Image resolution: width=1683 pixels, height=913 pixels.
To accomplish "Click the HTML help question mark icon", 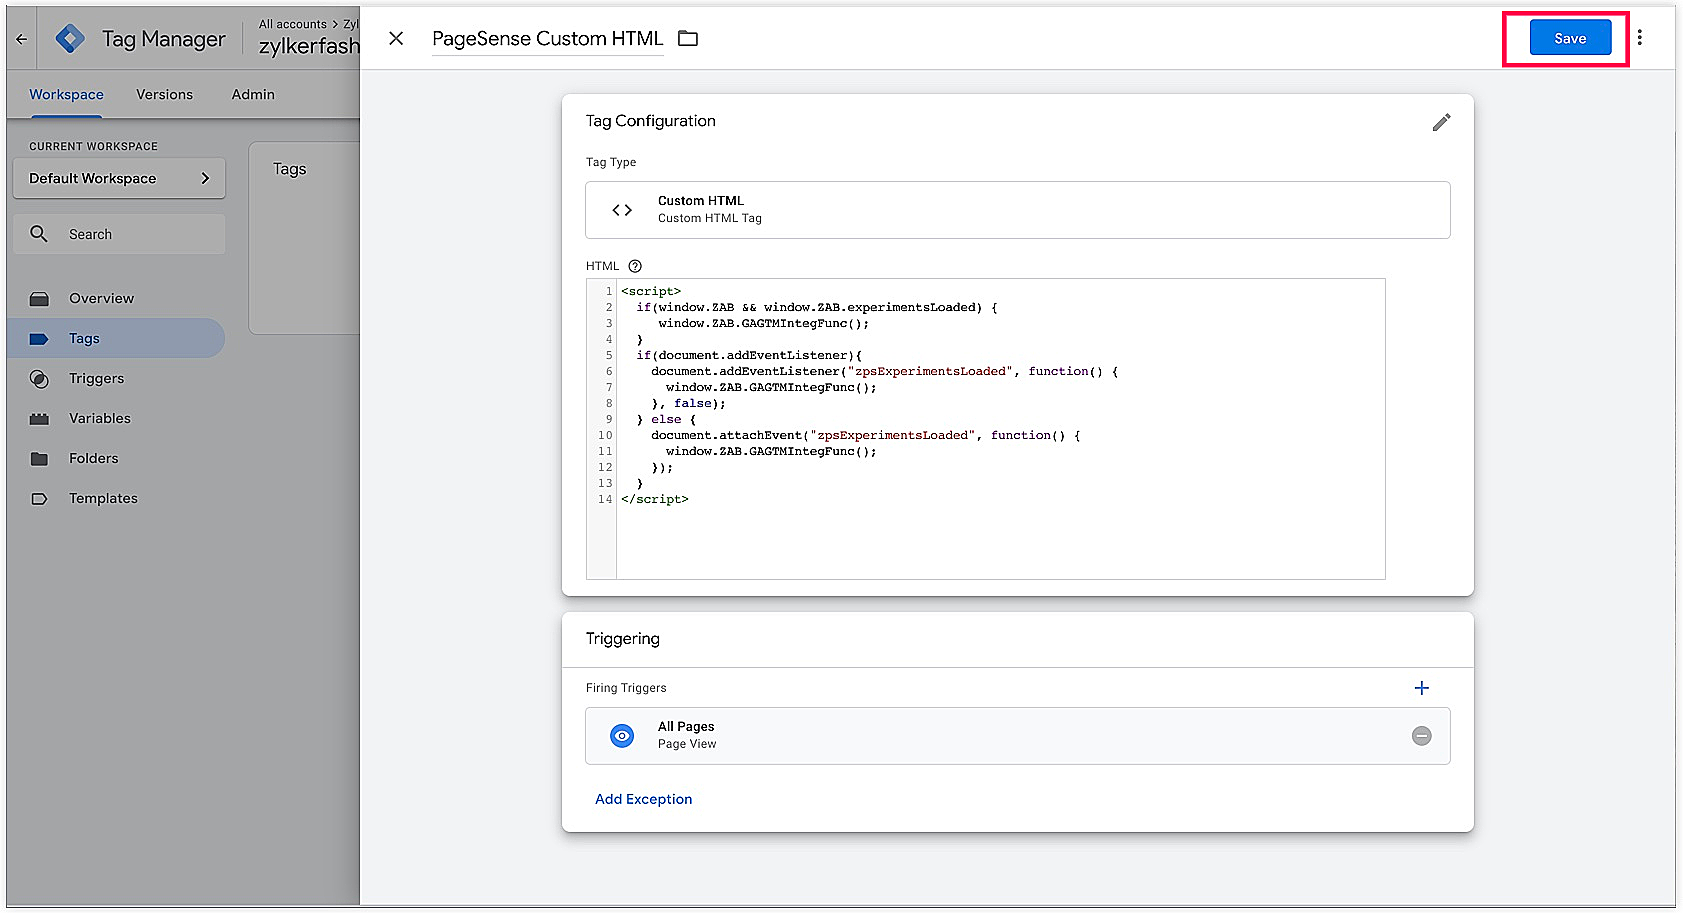I will 634,266.
